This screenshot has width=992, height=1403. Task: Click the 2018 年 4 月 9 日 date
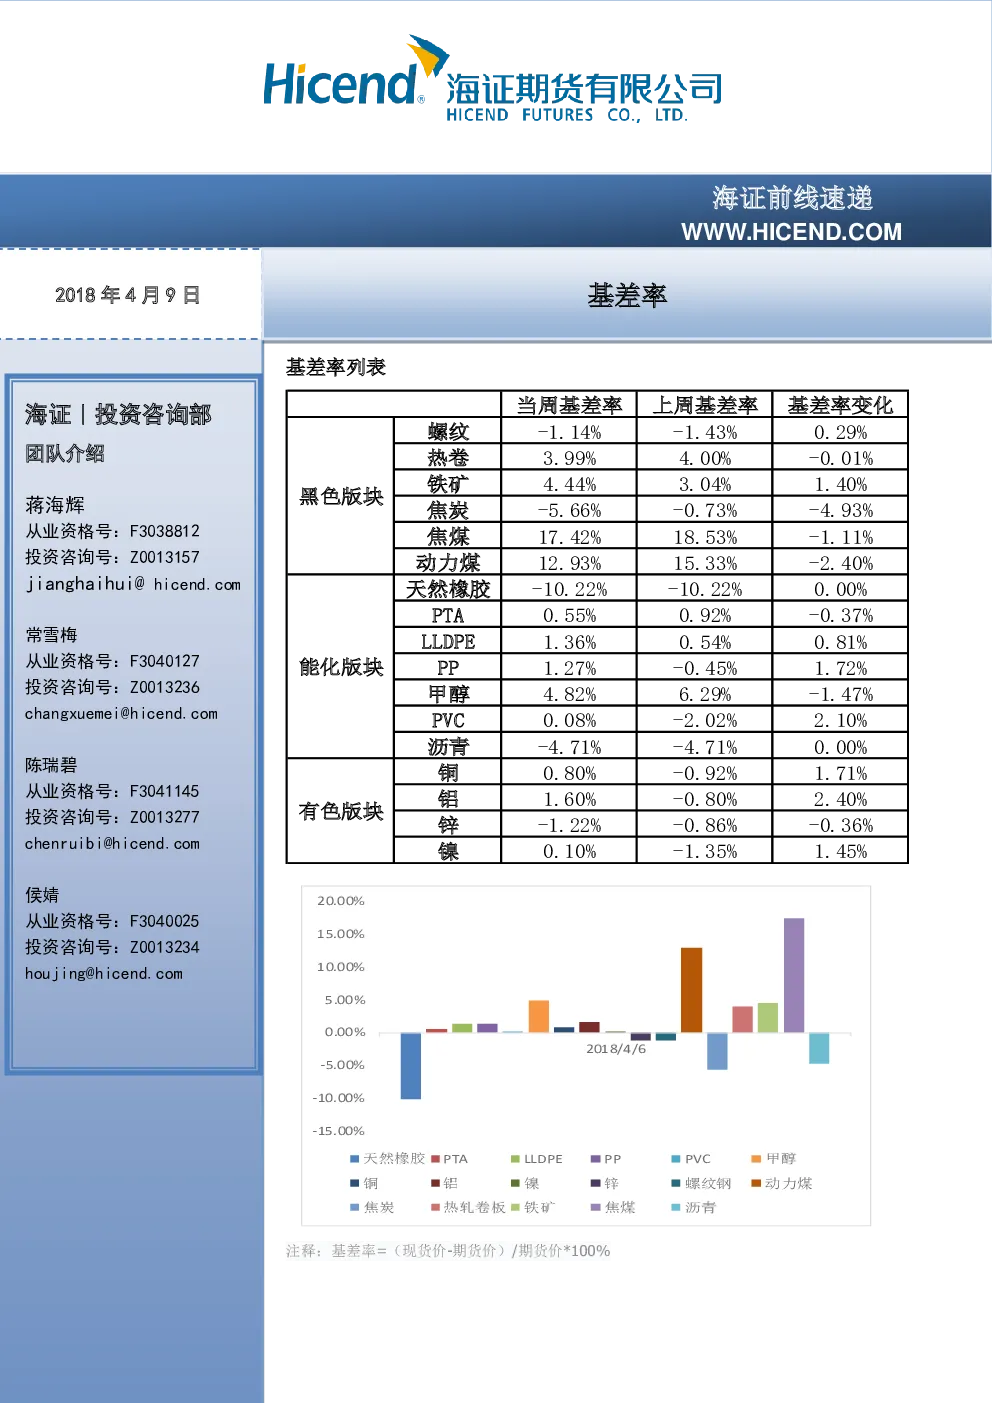[x=127, y=295]
